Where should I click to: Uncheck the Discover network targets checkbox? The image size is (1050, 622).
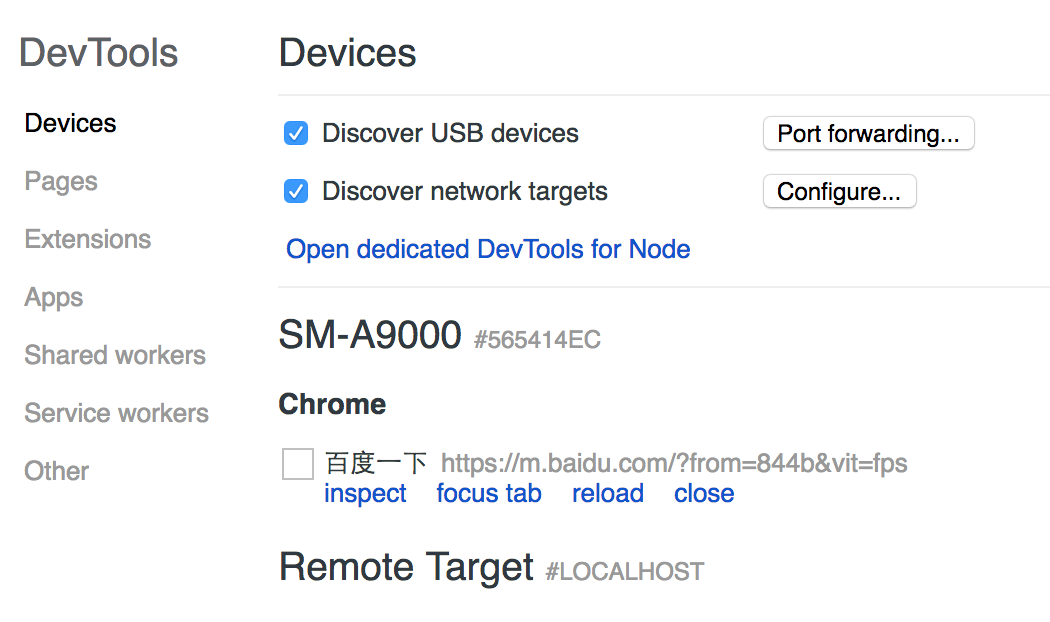click(x=296, y=191)
